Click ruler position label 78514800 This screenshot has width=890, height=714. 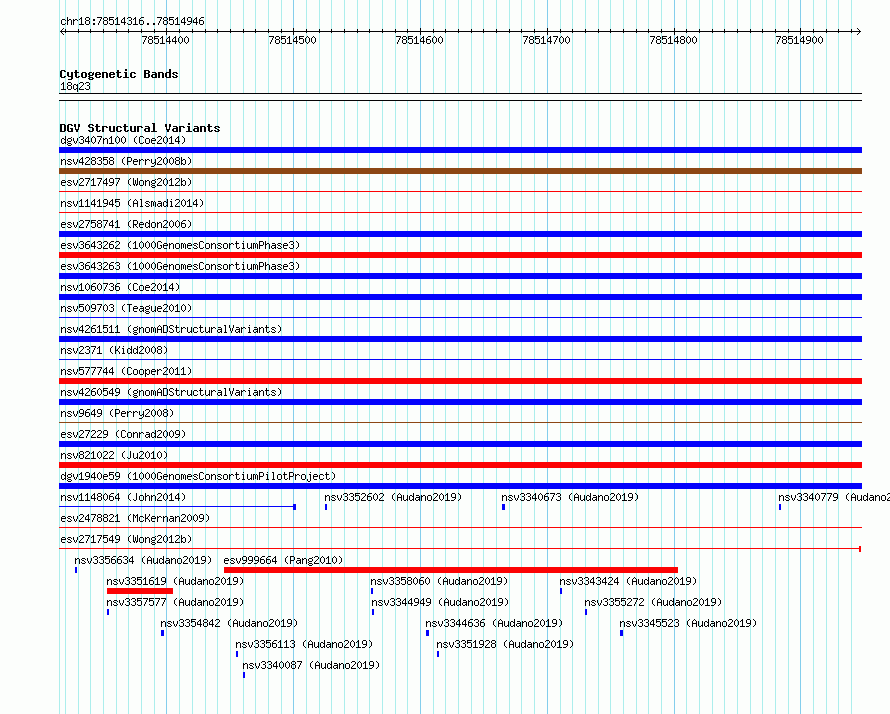[x=674, y=40]
